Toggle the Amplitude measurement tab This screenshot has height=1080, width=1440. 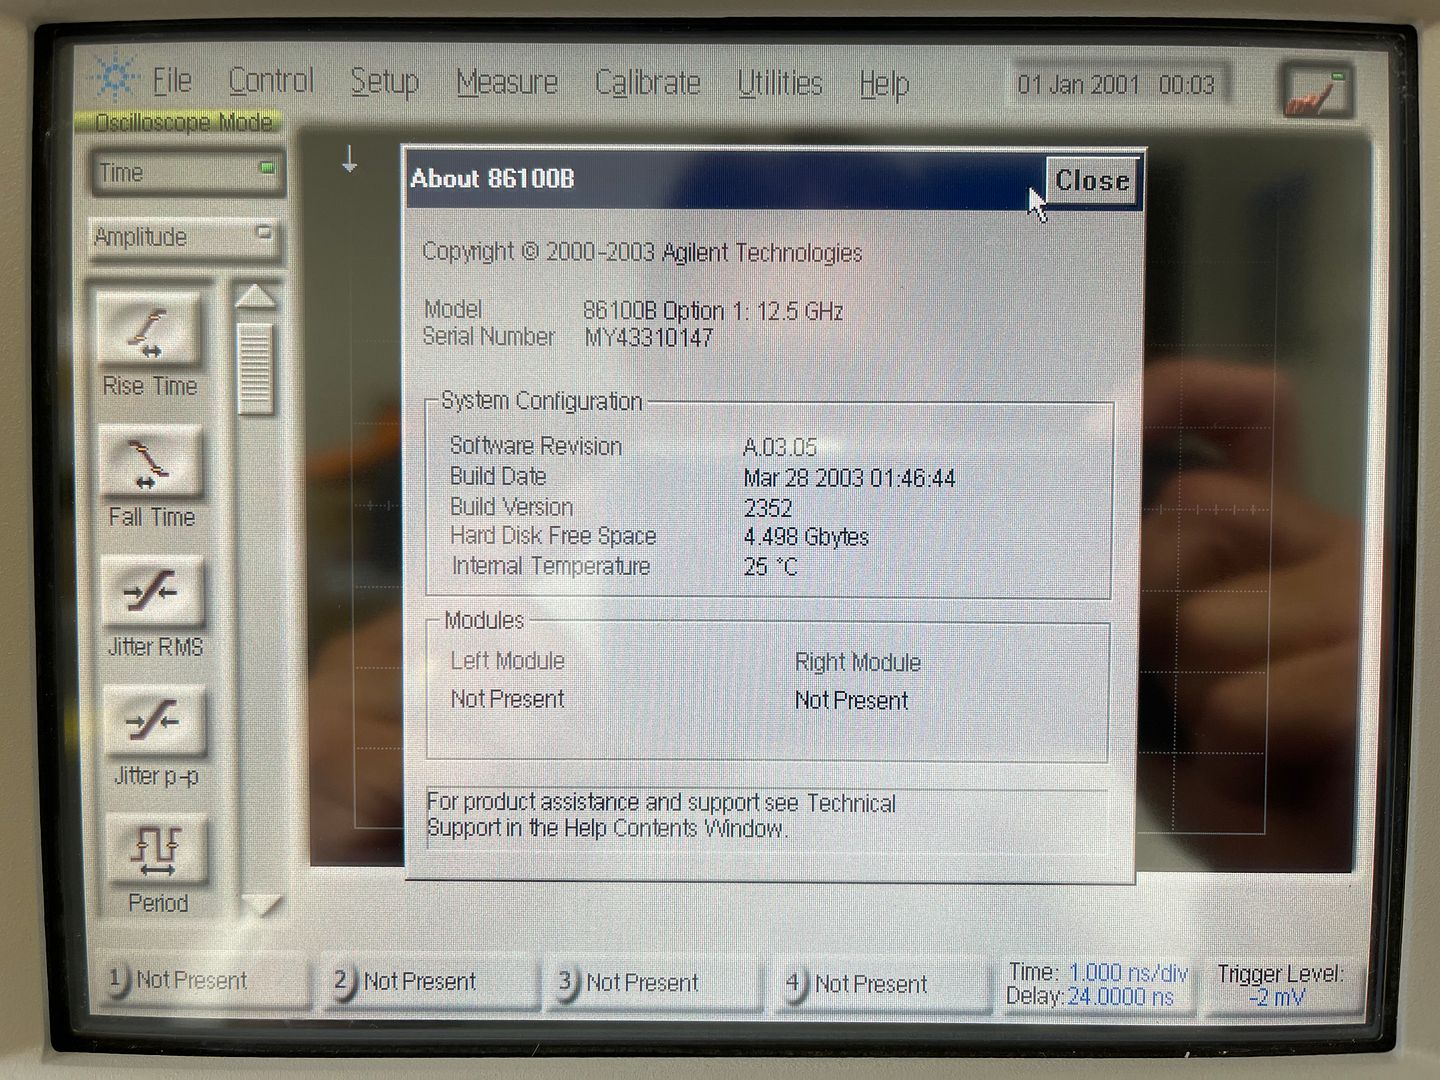(x=183, y=238)
